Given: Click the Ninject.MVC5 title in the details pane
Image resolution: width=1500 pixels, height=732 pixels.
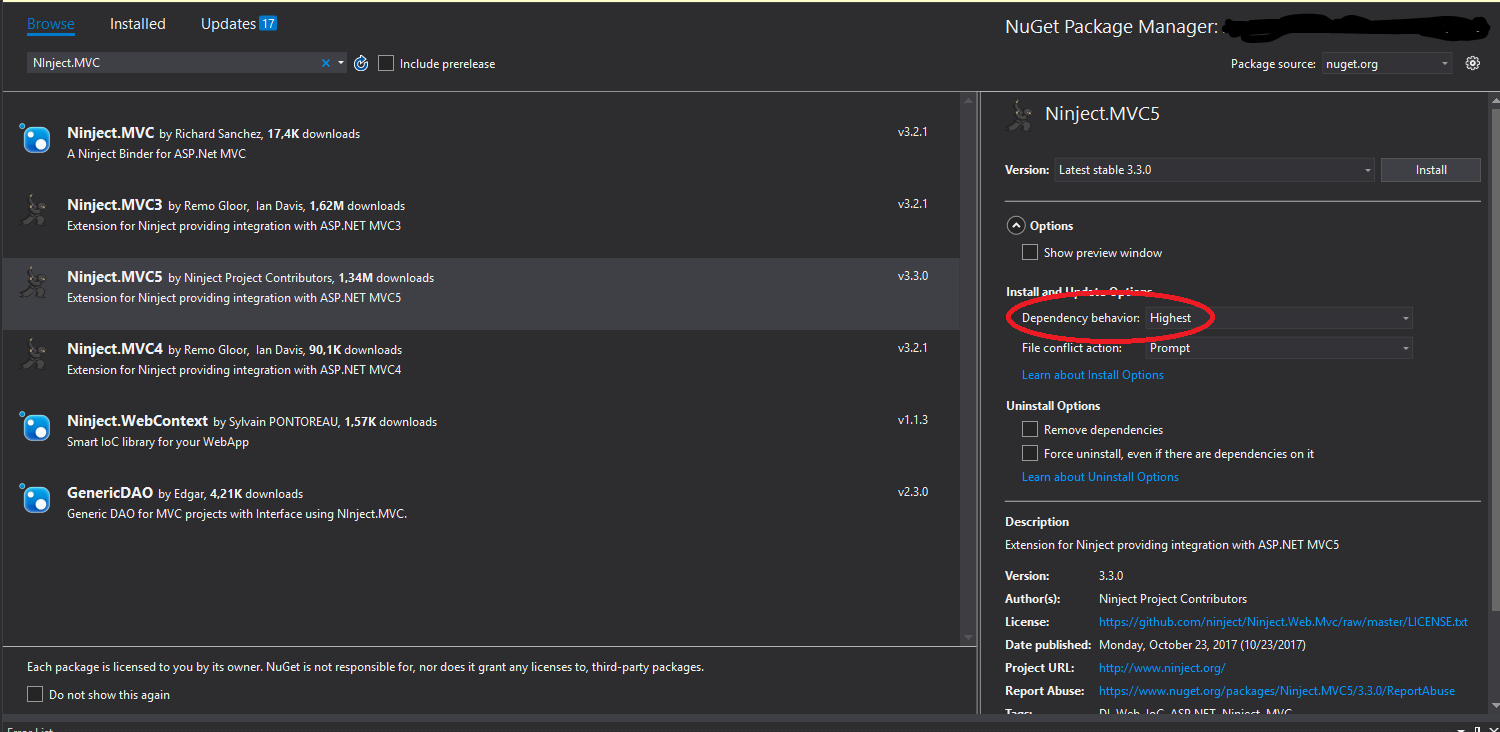Looking at the screenshot, I should pos(1102,114).
